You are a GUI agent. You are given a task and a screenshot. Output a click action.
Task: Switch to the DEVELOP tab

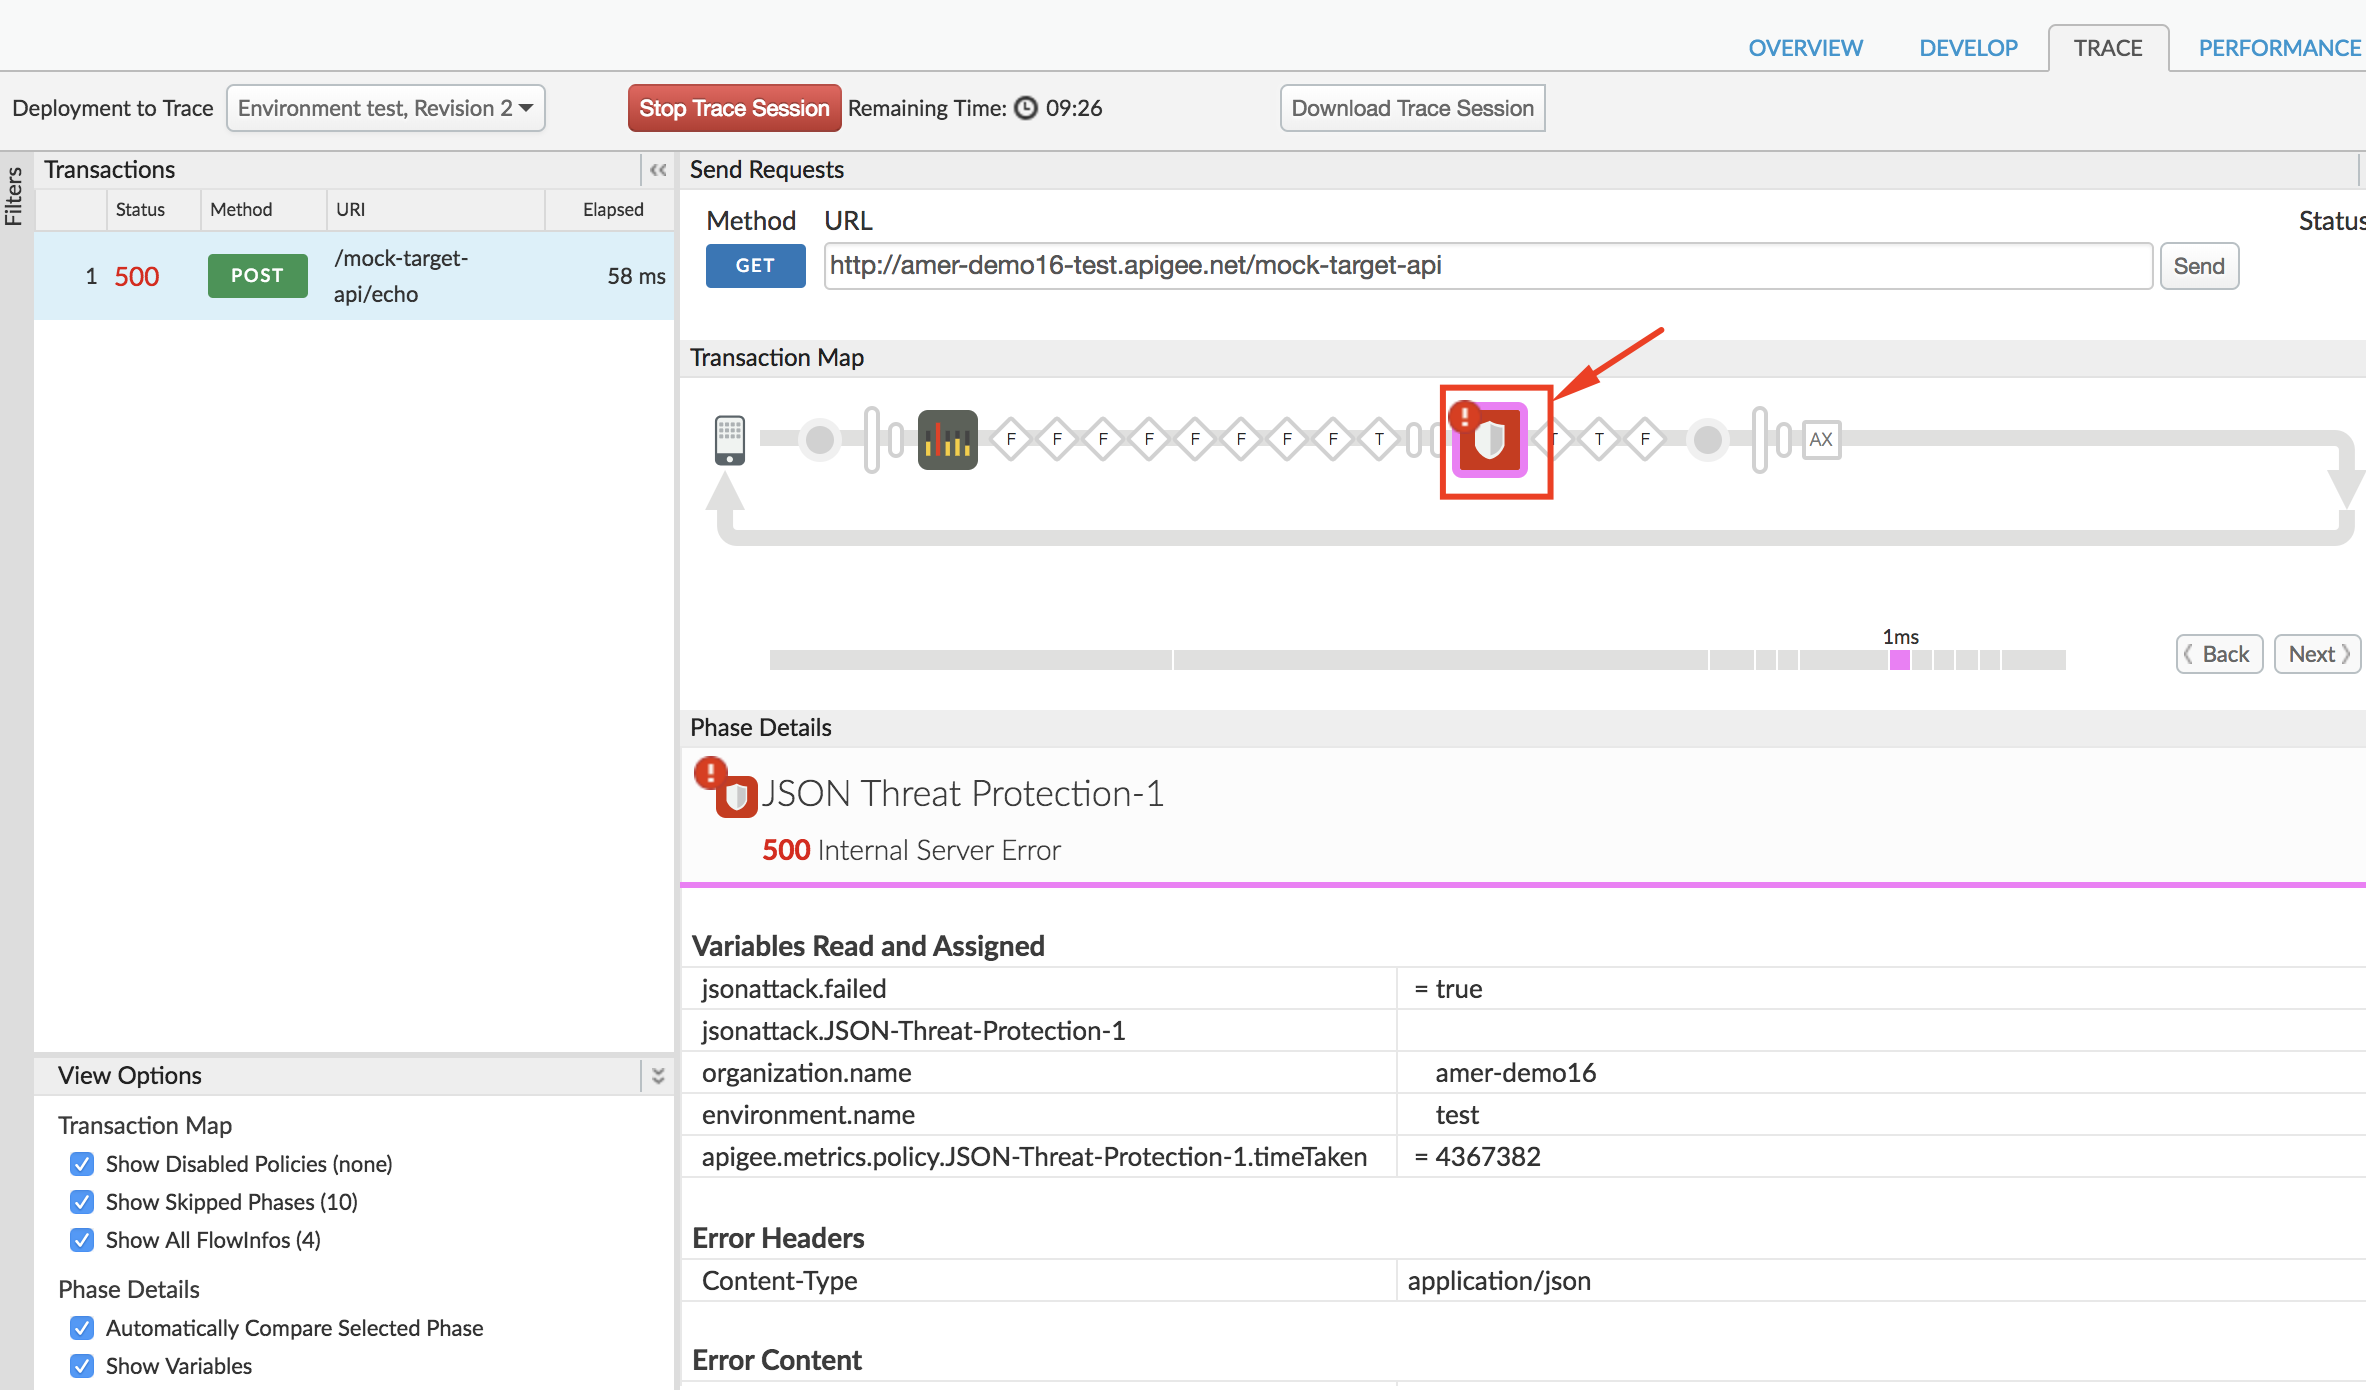pos(1968,48)
